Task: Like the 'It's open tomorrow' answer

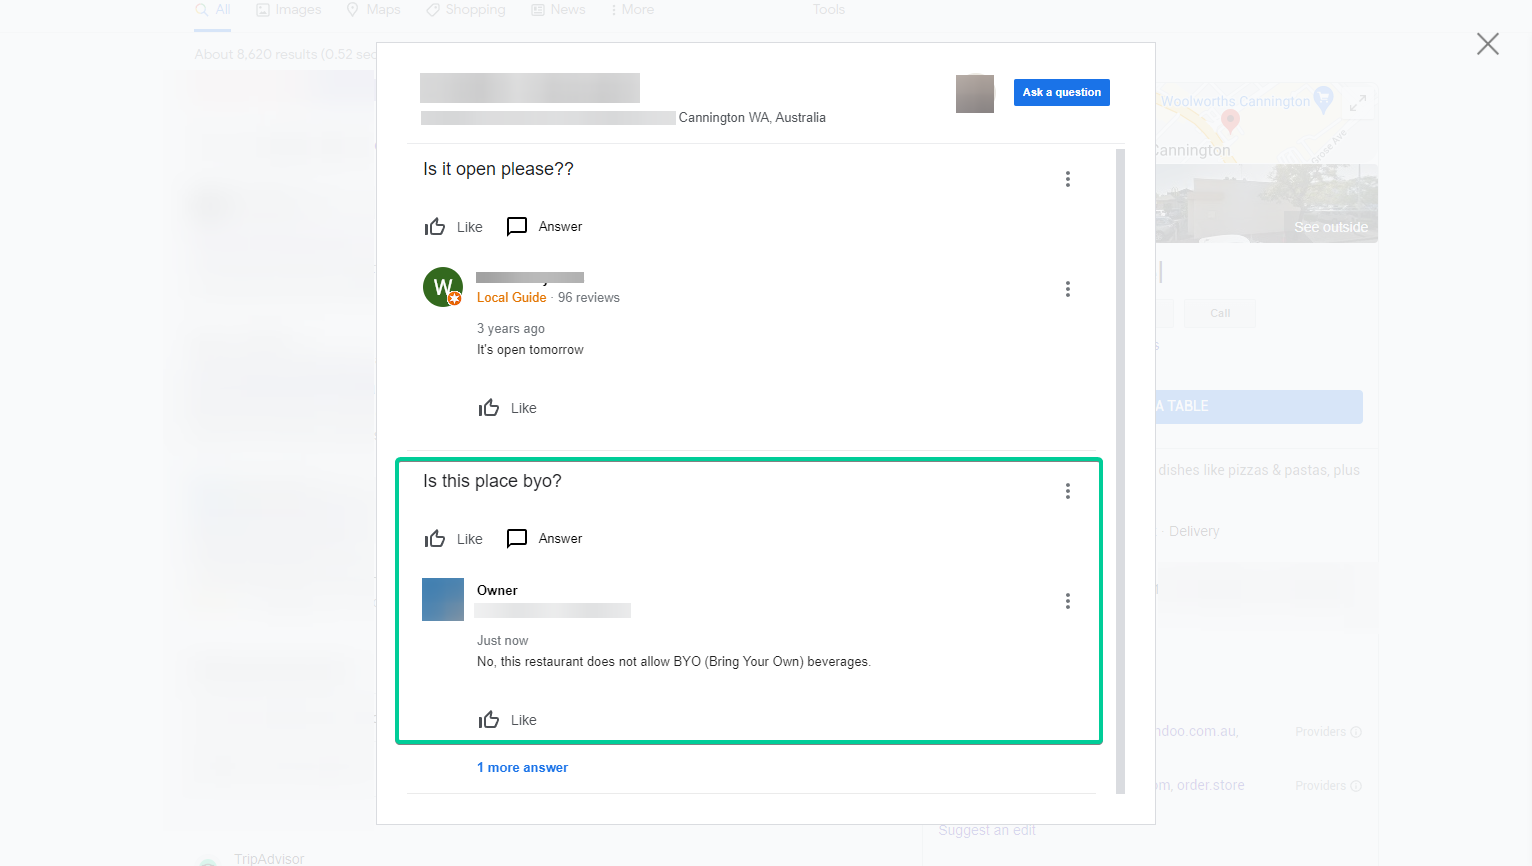Action: (507, 408)
